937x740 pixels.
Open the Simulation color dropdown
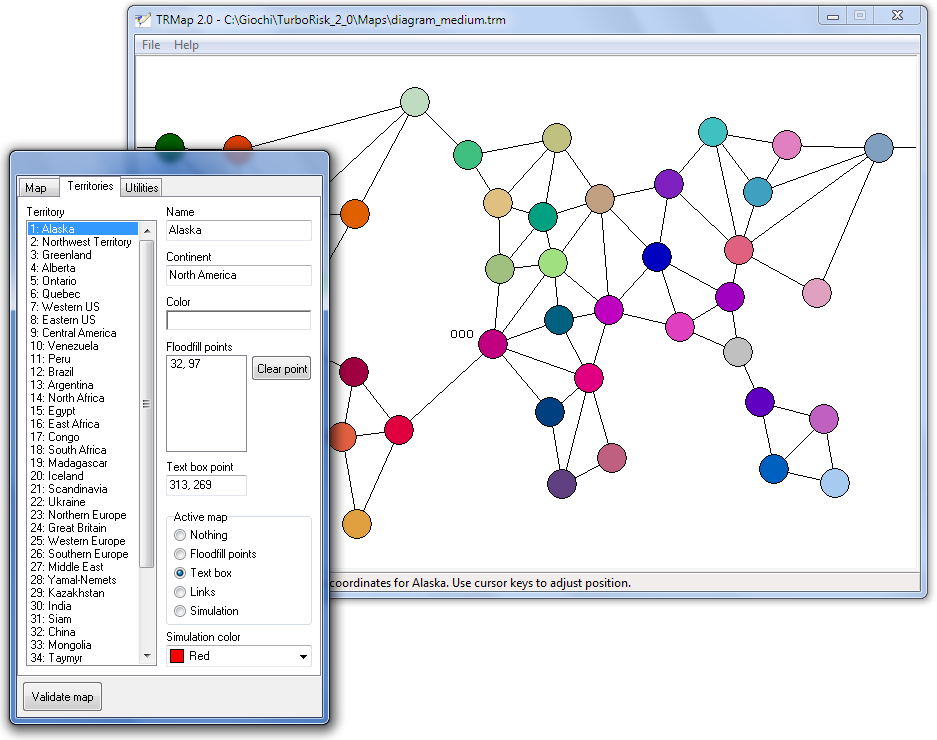[x=239, y=656]
